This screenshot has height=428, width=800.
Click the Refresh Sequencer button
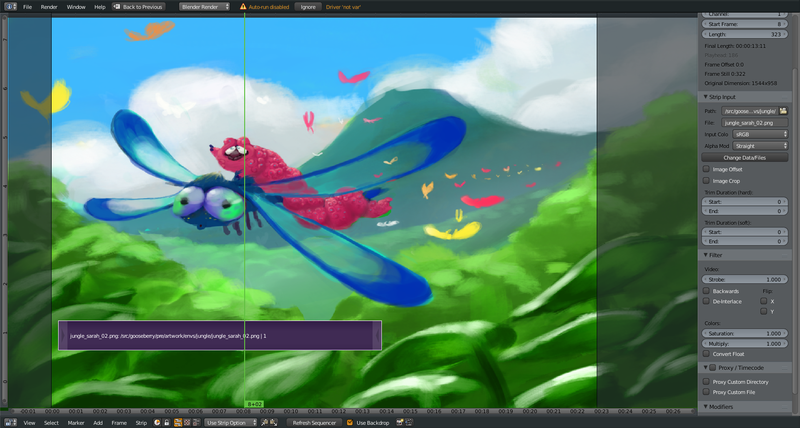(314, 423)
